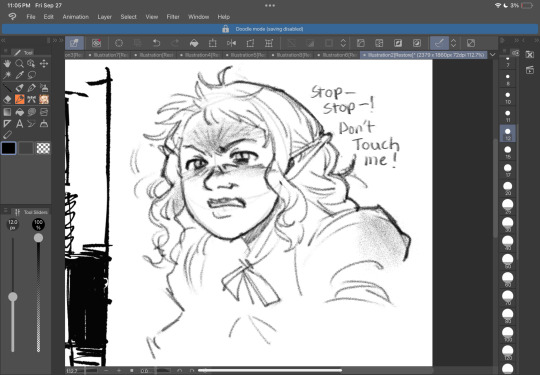Toggle the highlighted brush-stroke icon in command bar
This screenshot has height=375, width=540.
point(439,43)
